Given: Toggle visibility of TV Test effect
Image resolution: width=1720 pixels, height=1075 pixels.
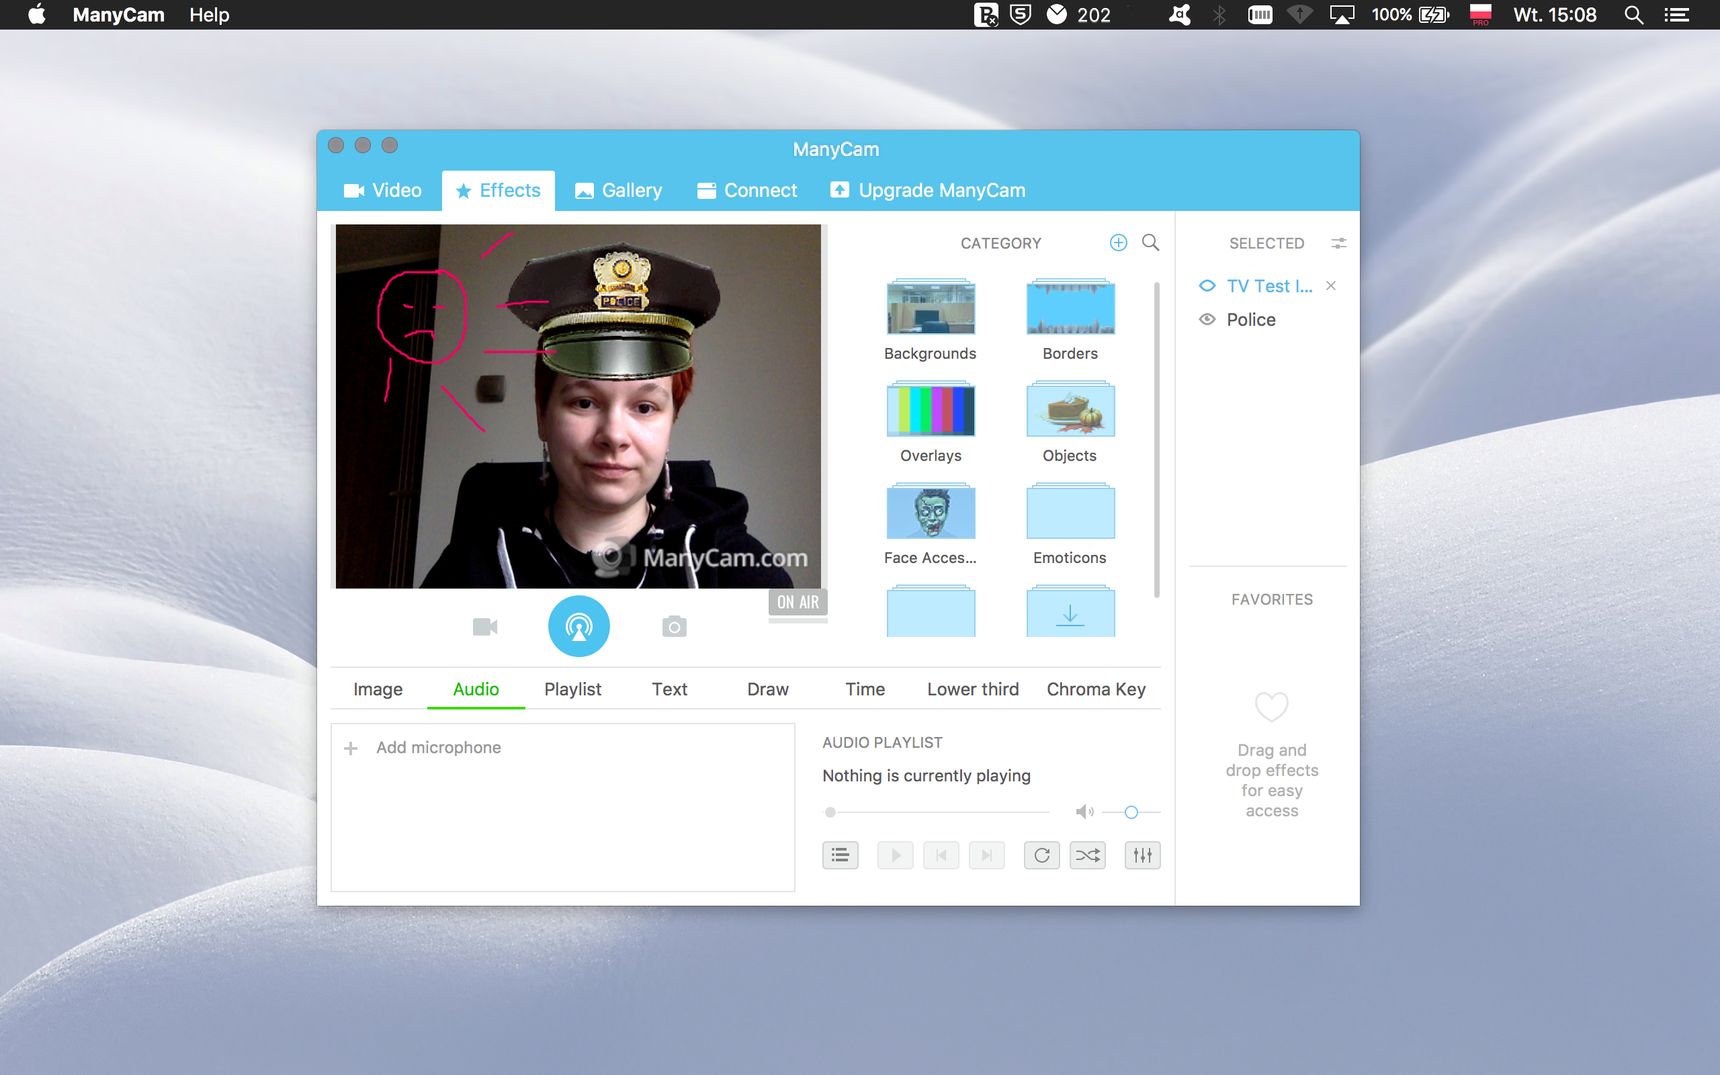Looking at the screenshot, I should pos(1207,286).
